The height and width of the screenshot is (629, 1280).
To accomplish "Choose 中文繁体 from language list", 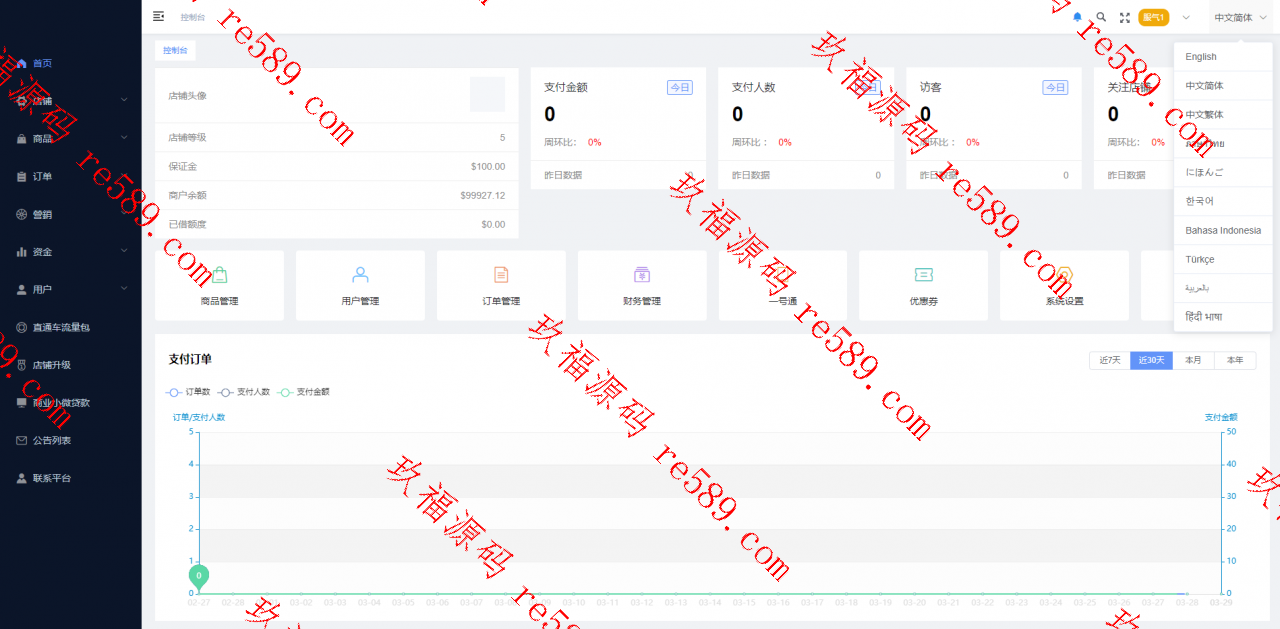I will click(1223, 115).
